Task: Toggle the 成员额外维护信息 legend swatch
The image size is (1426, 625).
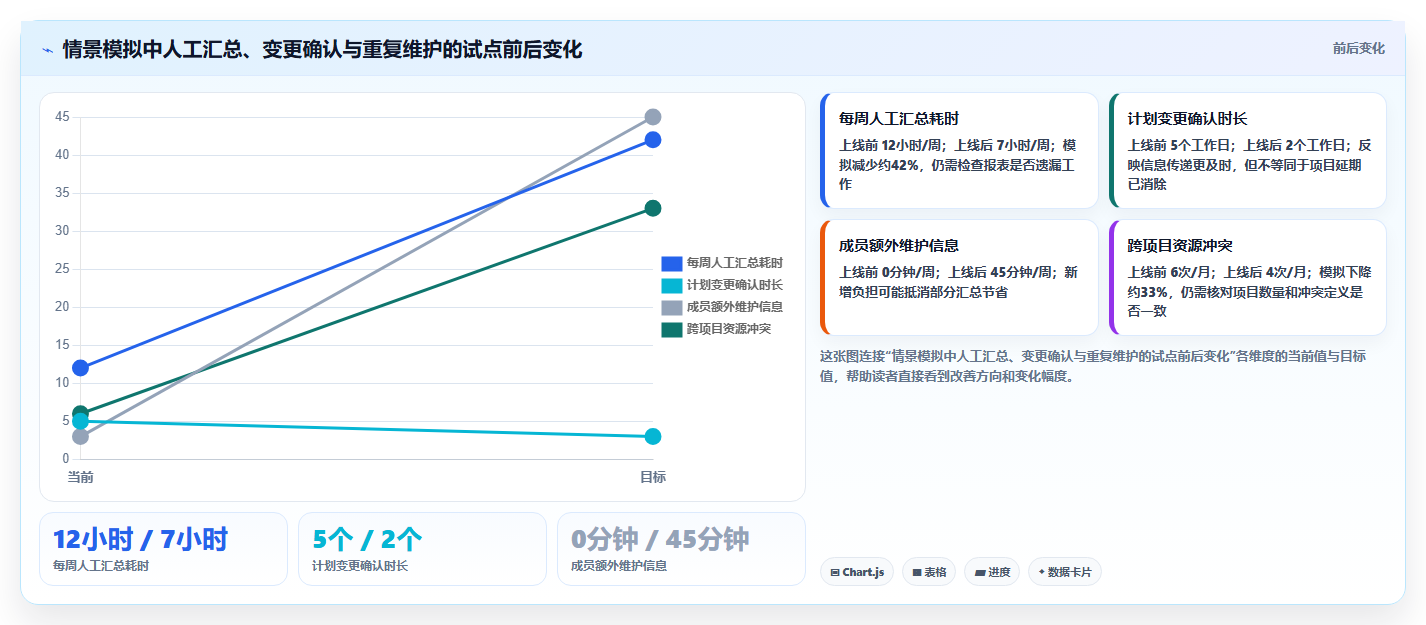Action: [x=672, y=307]
